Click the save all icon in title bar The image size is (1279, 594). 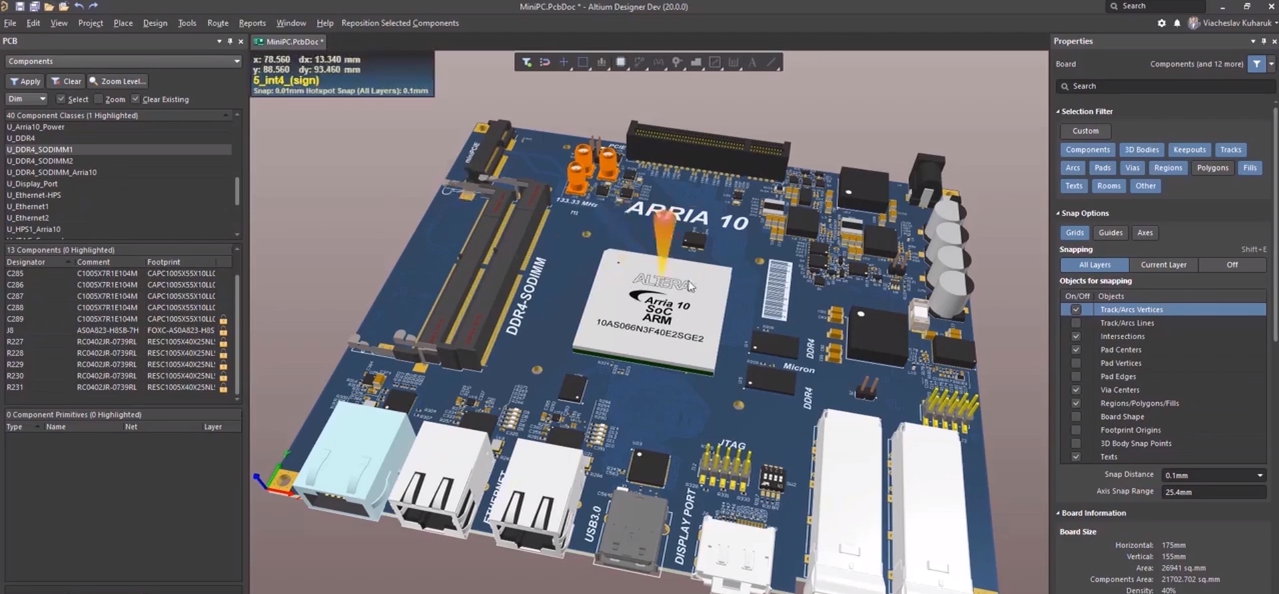(x=35, y=6)
